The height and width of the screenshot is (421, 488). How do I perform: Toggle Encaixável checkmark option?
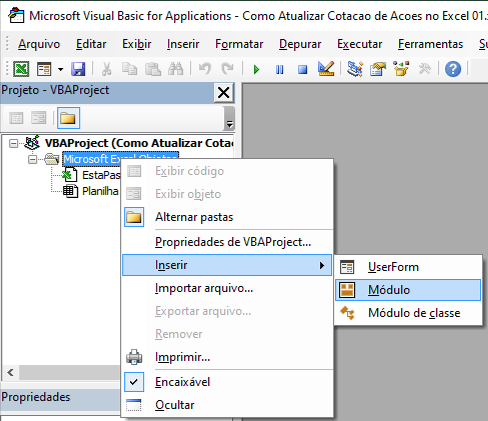[x=227, y=382]
